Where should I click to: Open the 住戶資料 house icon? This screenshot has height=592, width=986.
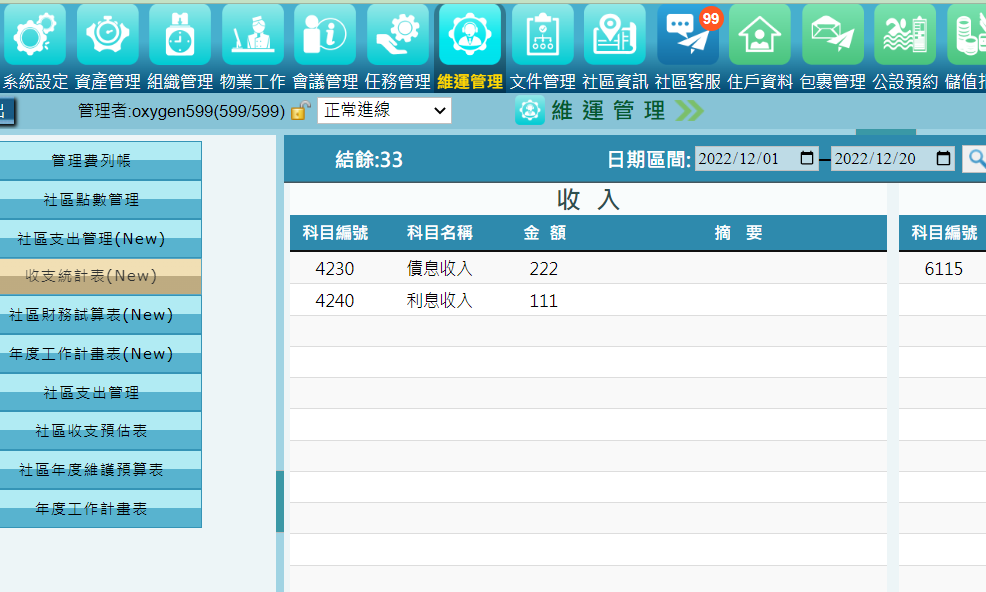point(760,35)
